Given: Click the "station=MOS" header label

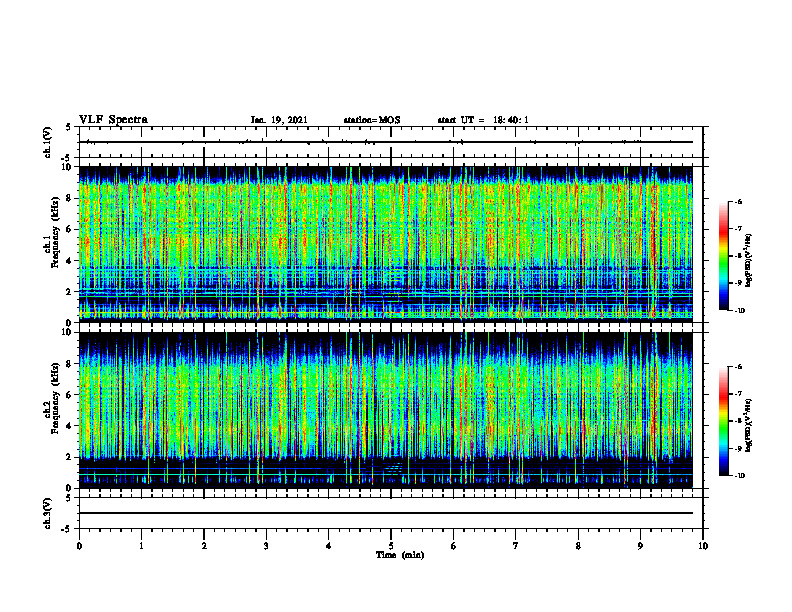Looking at the screenshot, I should pyautogui.click(x=372, y=120).
